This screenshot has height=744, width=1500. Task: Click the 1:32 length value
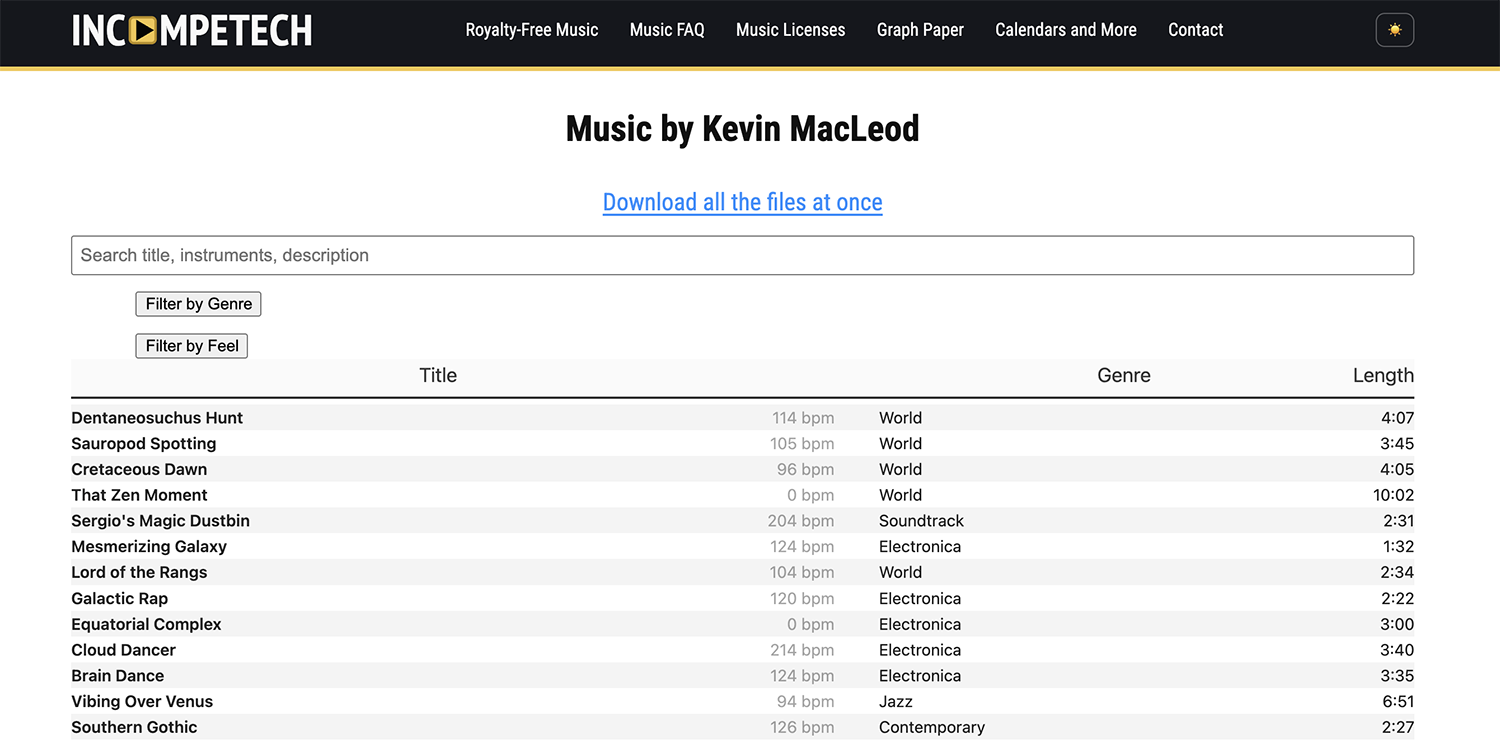coord(1398,547)
